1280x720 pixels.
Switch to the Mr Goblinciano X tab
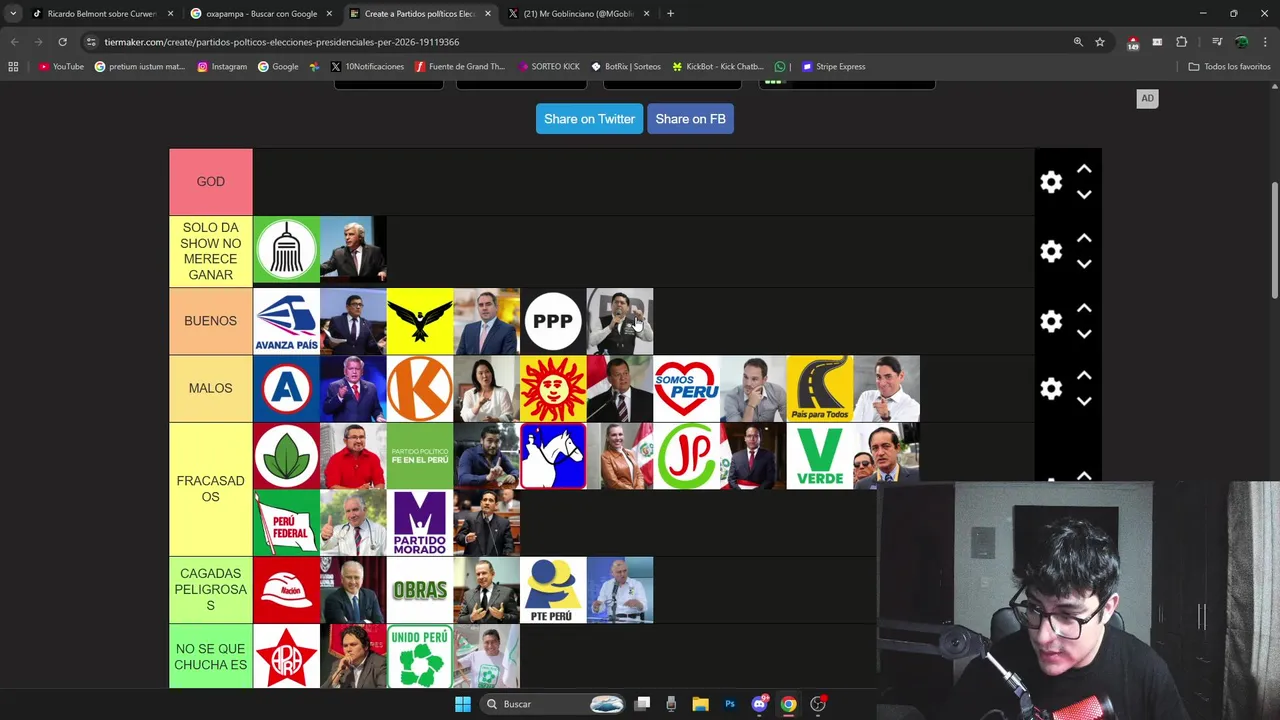coord(579,13)
